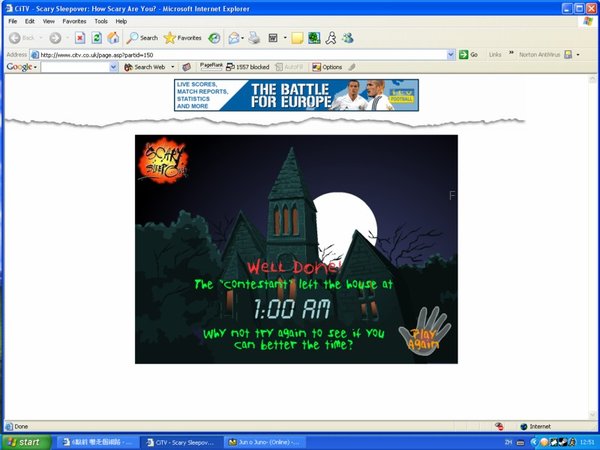Screen dimensions: 600x450
Task: Open the Favorites pane
Action: coord(183,38)
